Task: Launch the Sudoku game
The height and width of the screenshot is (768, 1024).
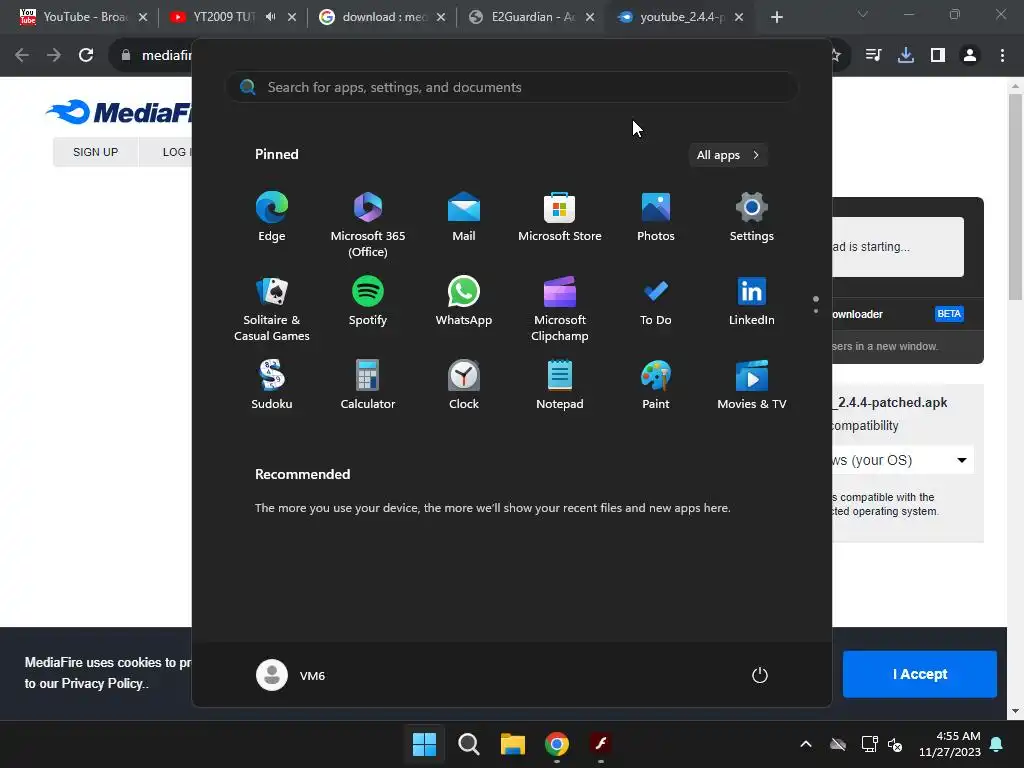Action: [x=272, y=385]
